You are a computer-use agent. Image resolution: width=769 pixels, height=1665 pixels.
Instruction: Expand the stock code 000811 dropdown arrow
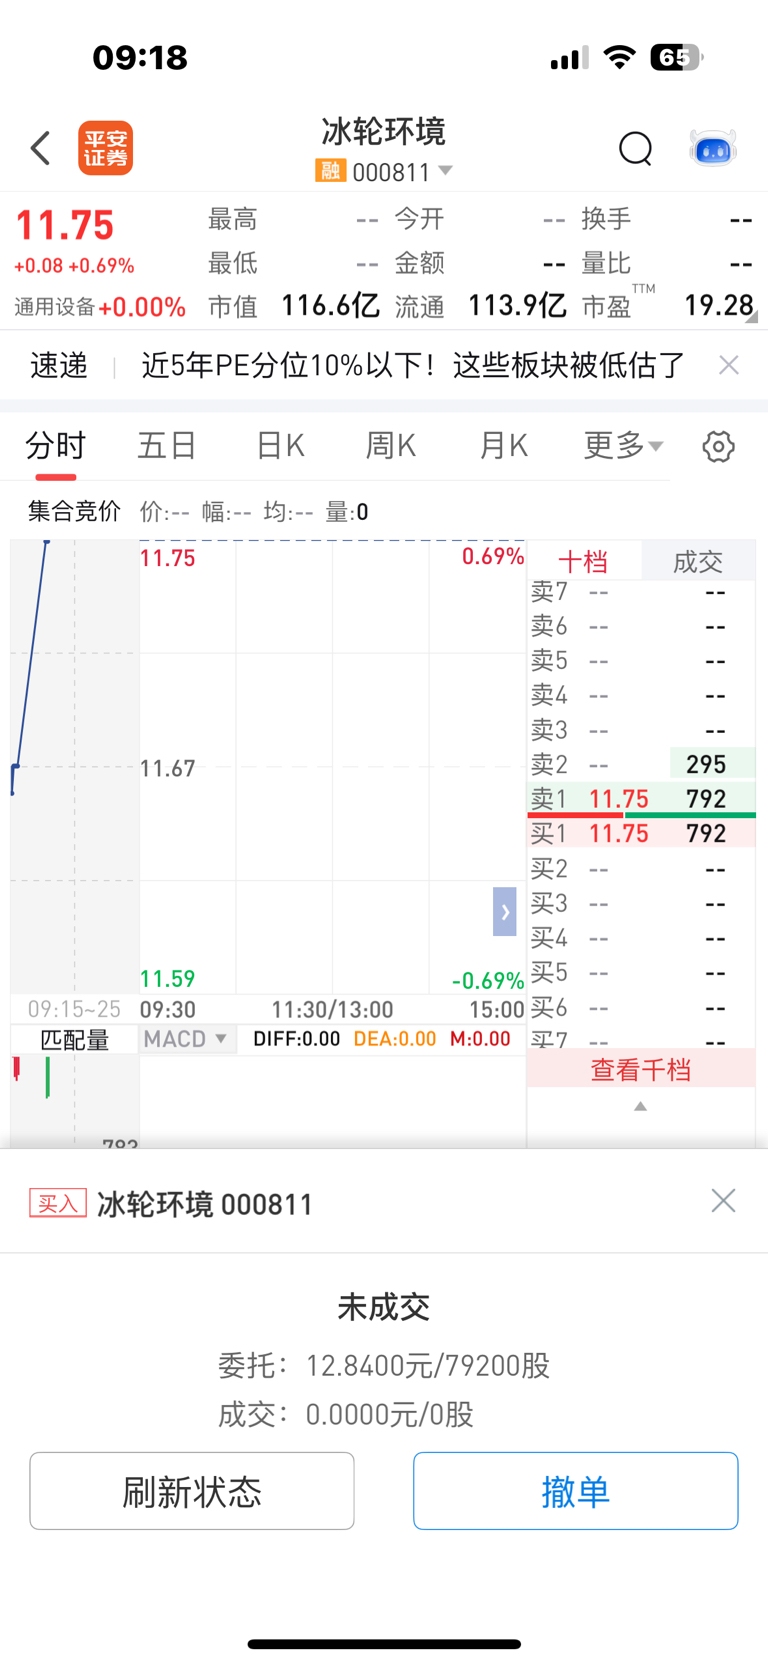[x=446, y=171]
